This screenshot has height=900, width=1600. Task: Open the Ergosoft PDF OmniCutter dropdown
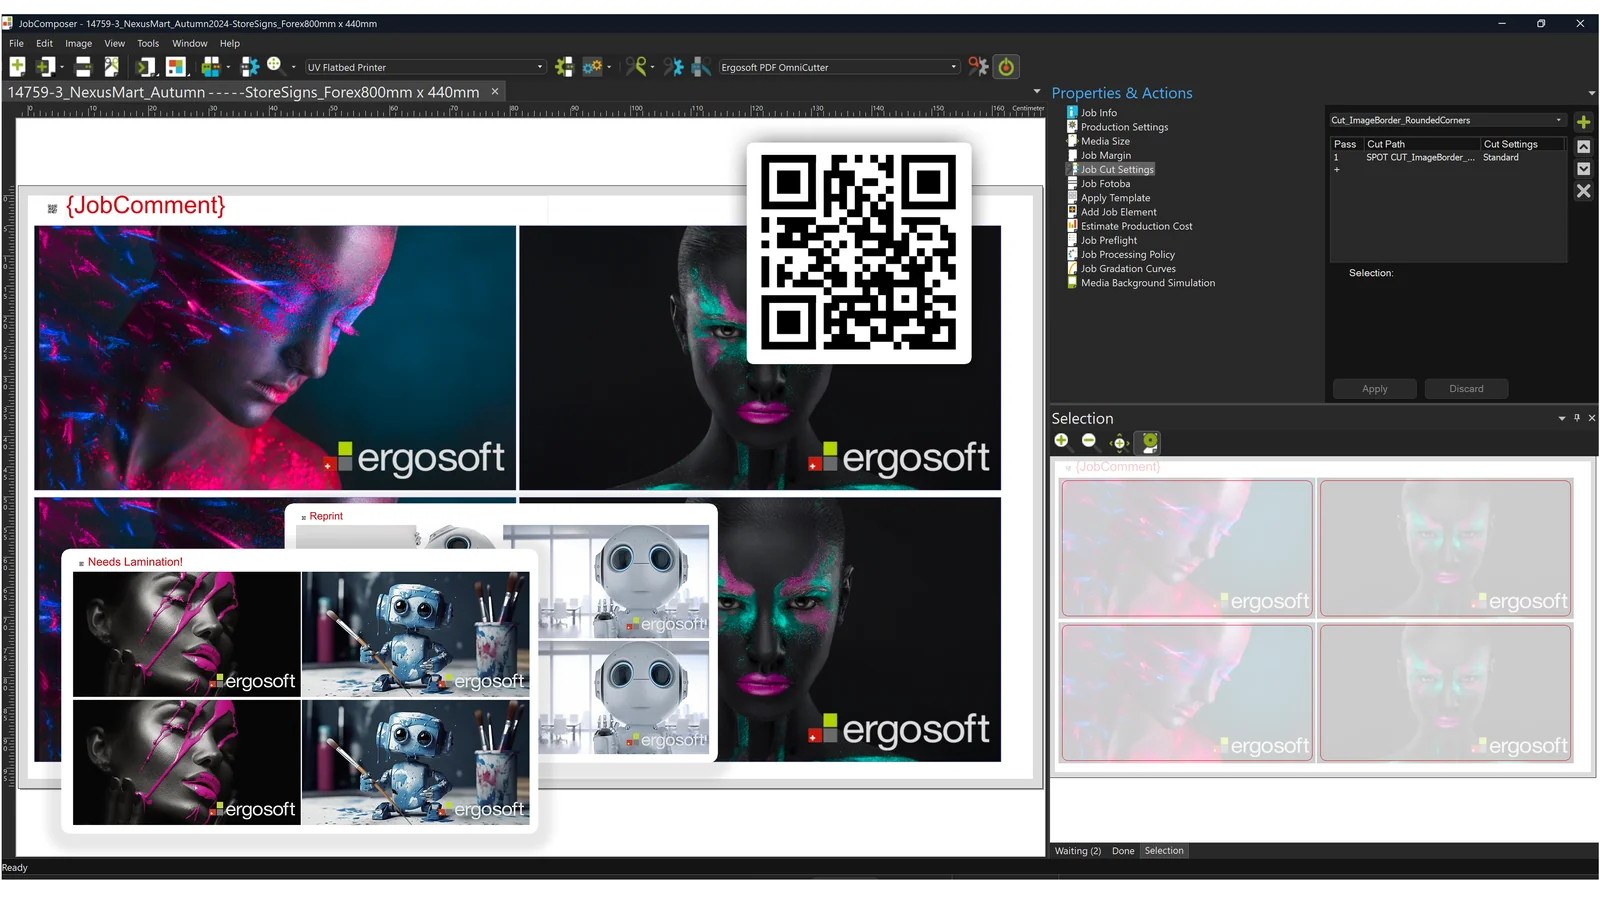[839, 67]
